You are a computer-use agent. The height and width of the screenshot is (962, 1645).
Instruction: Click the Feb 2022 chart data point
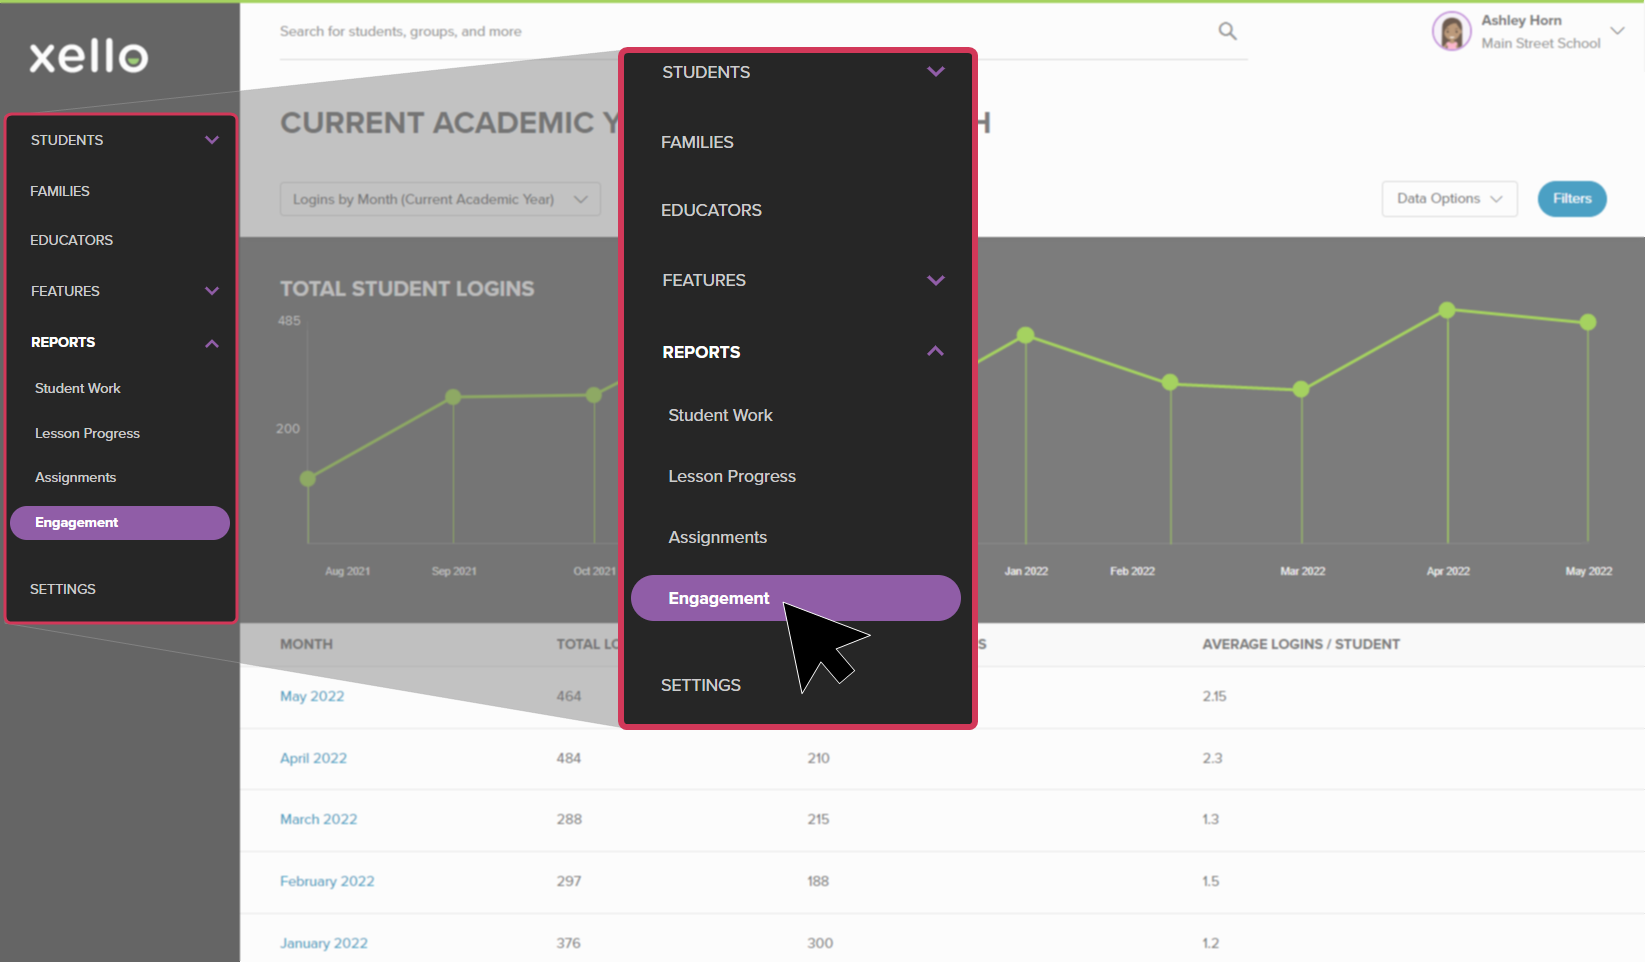coord(1170,382)
